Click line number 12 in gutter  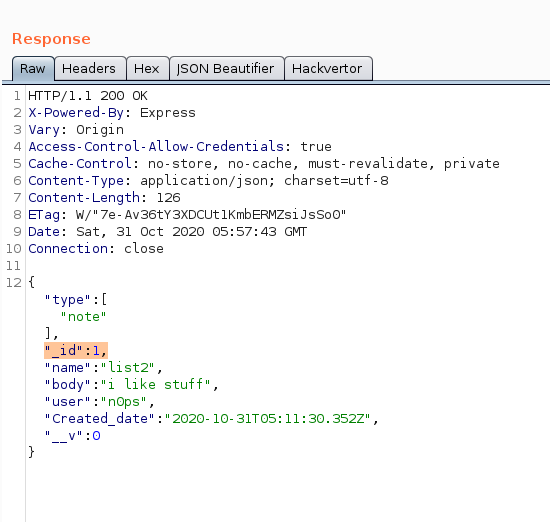click(14, 283)
